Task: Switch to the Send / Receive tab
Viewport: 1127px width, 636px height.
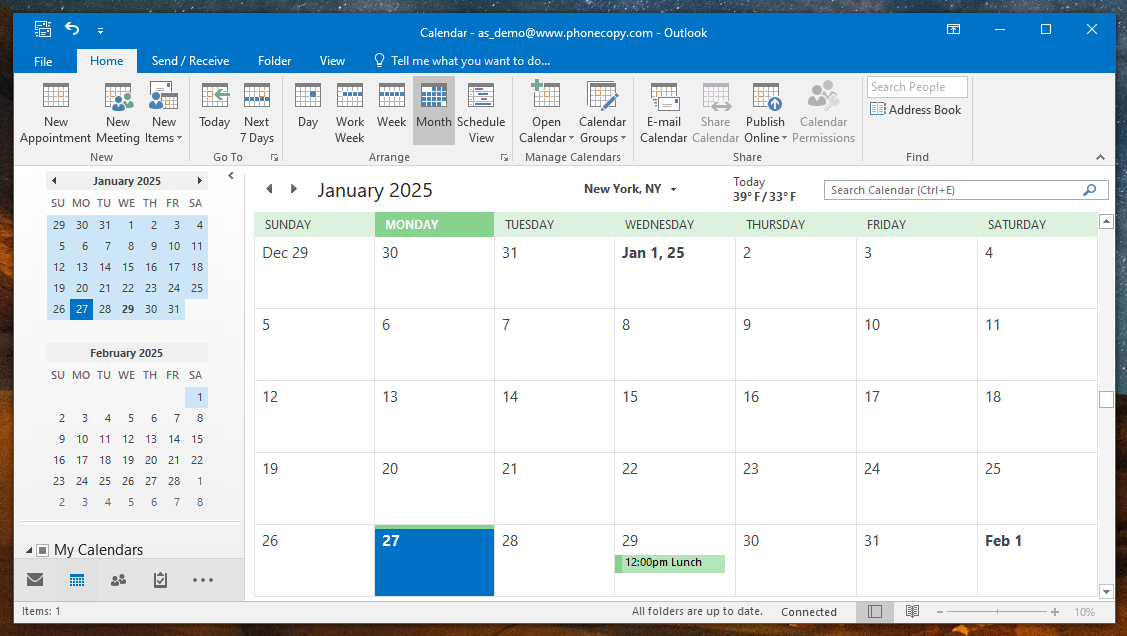Action: click(190, 61)
